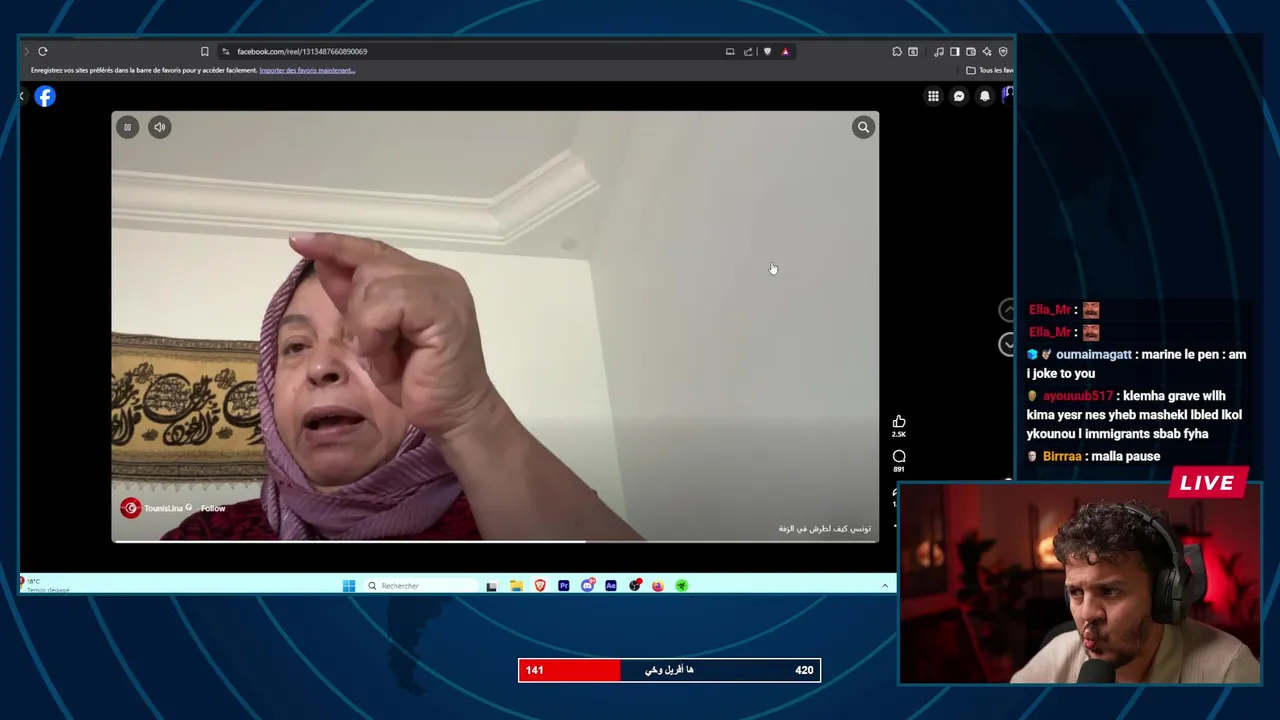Click ayouuub517's username in chat

tap(1078, 396)
